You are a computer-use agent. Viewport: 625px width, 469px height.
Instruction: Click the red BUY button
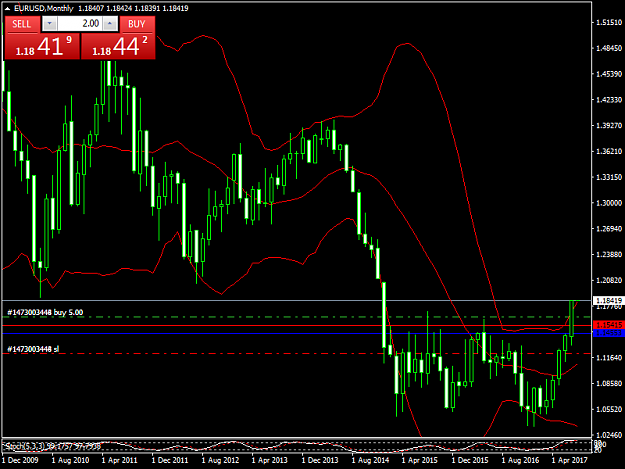coord(137,24)
